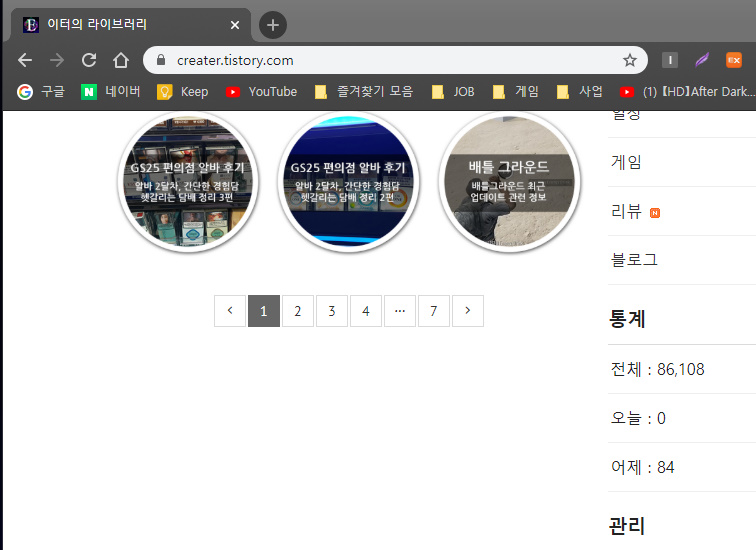Viewport: 756px width, 550px height.
Task: Go to page 2 in pagination
Action: coord(298,311)
